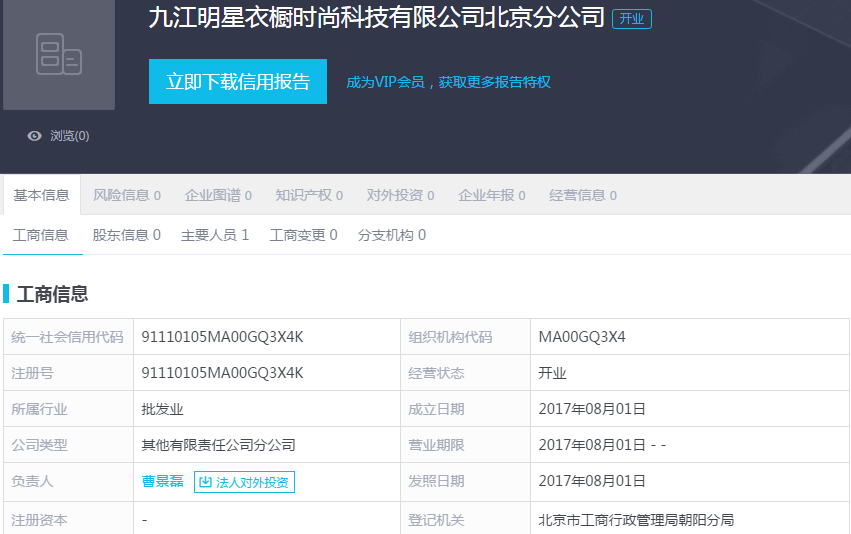Click 经营状态 table value 开业
This screenshot has width=851, height=534.
click(552, 373)
